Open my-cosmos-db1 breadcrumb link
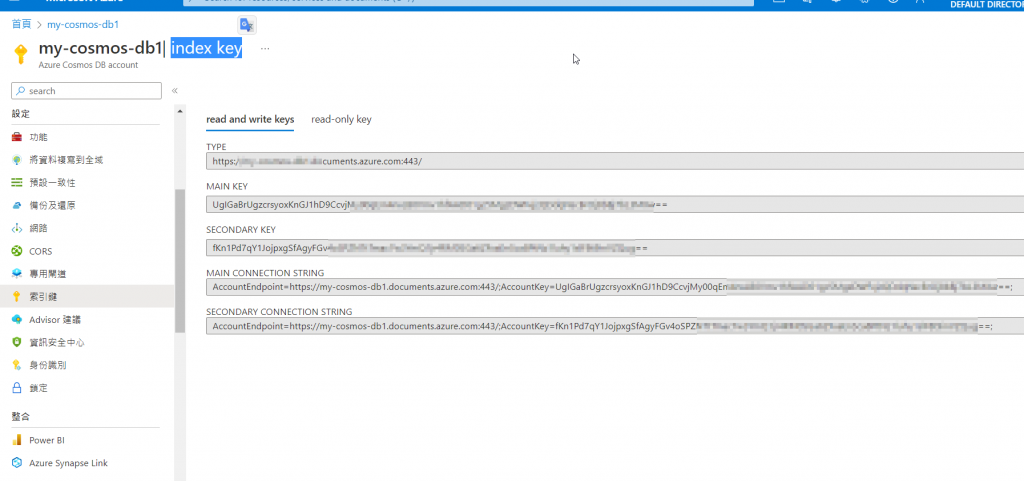Viewport: 1024px width, 481px height. pos(83,24)
